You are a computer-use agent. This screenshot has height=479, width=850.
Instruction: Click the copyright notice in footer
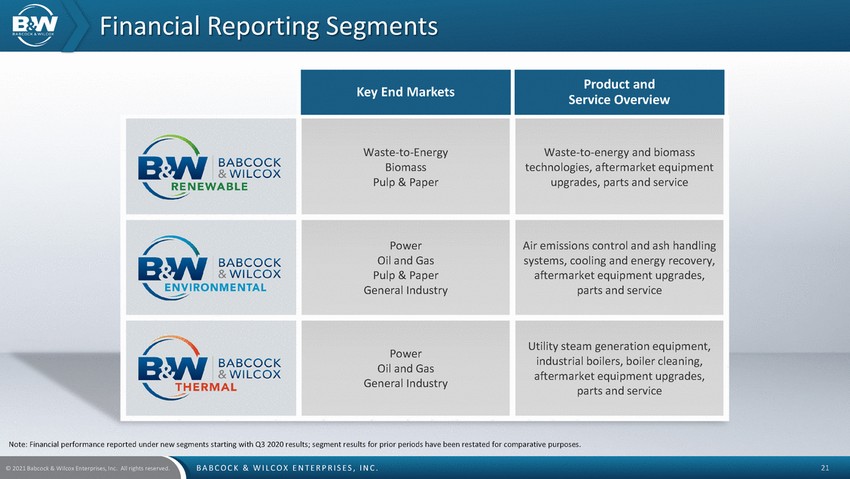point(88,468)
